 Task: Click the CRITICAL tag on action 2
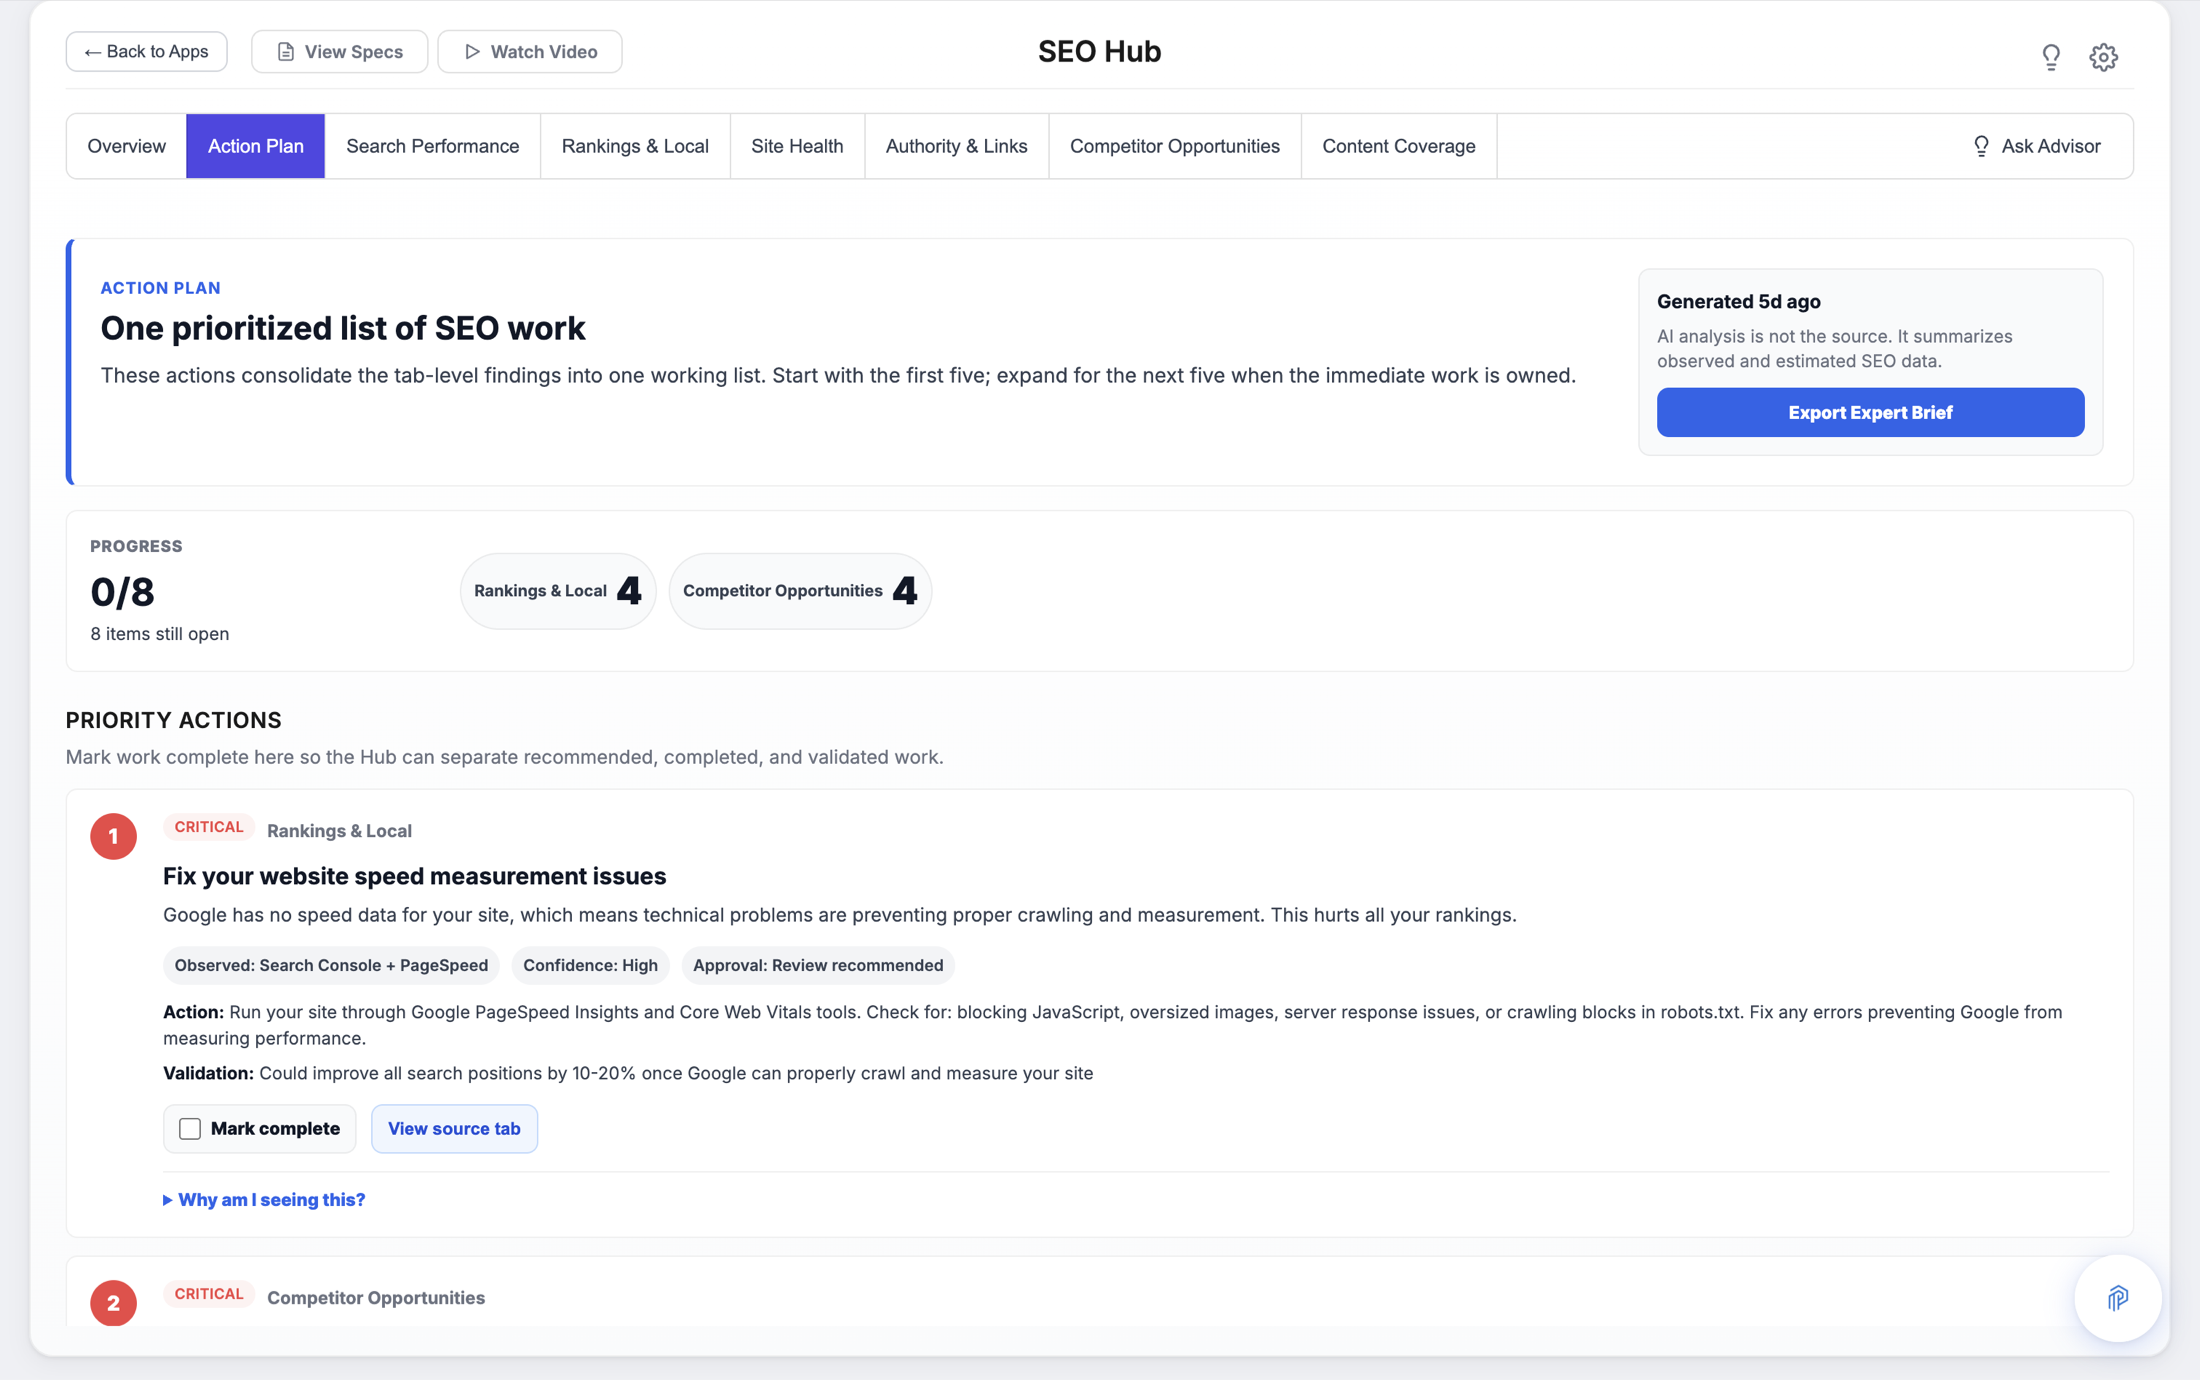coord(208,1294)
